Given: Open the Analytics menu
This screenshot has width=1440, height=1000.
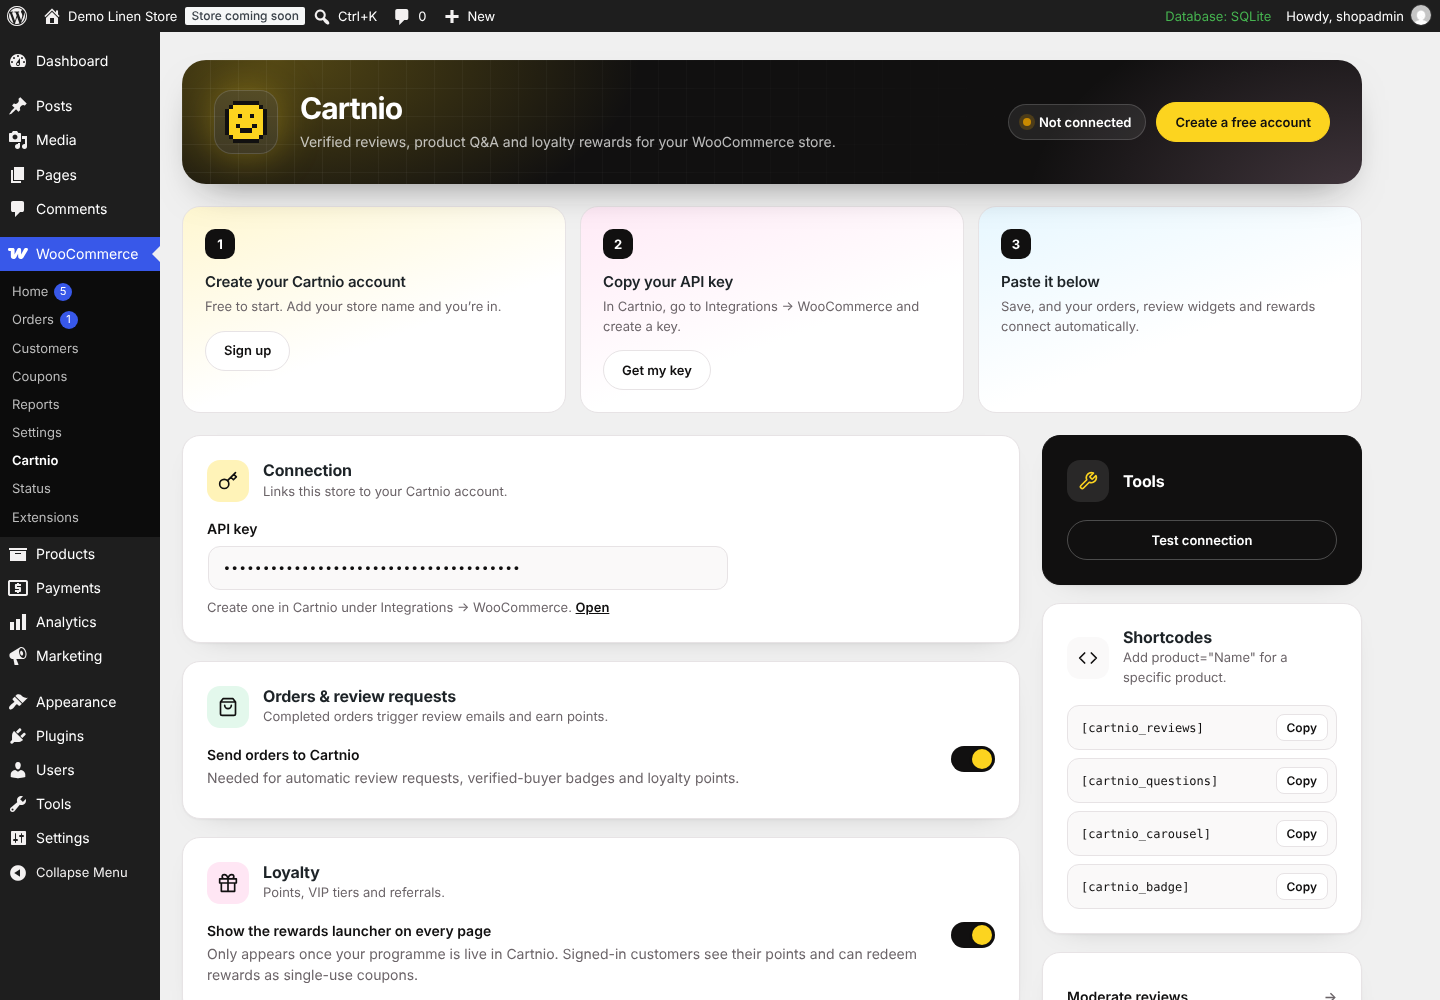Looking at the screenshot, I should tap(80, 622).
